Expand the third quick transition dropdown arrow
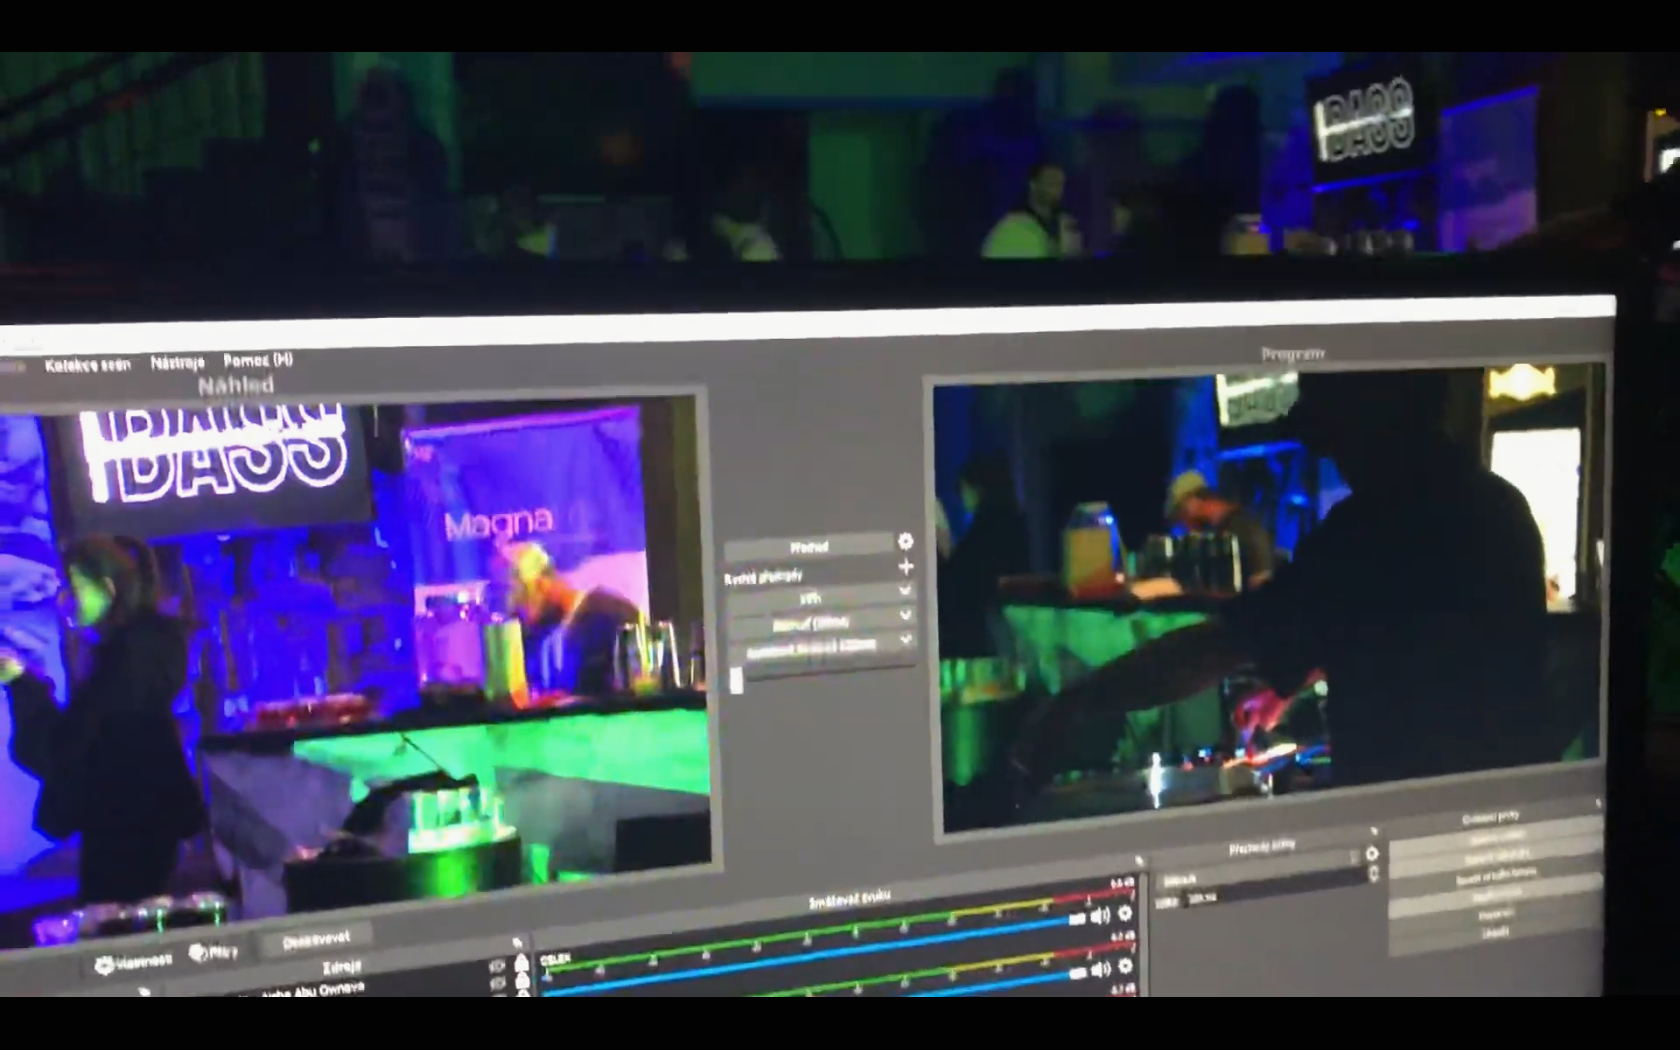Screen dimensions: 1680x1050 [906, 638]
